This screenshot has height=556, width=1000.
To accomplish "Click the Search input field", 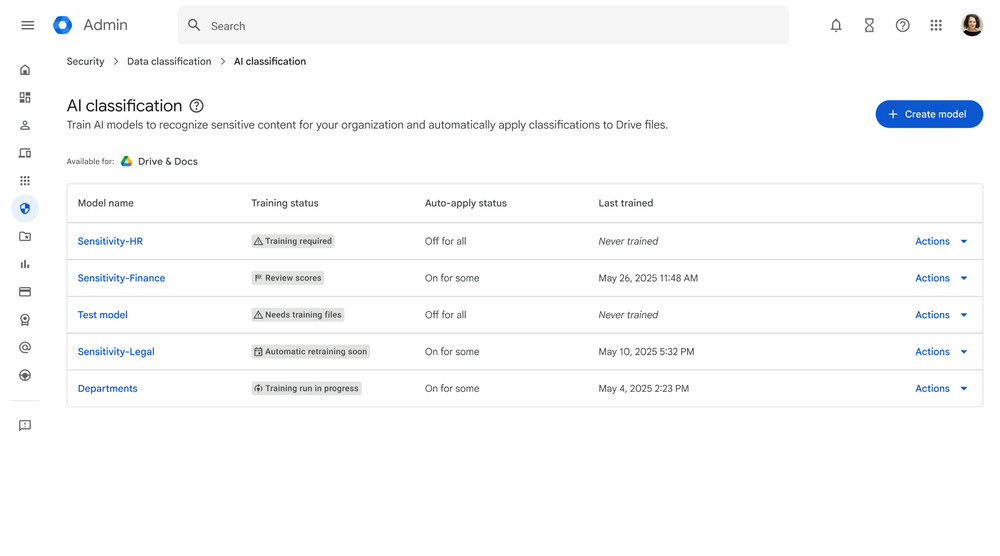I will click(x=490, y=26).
